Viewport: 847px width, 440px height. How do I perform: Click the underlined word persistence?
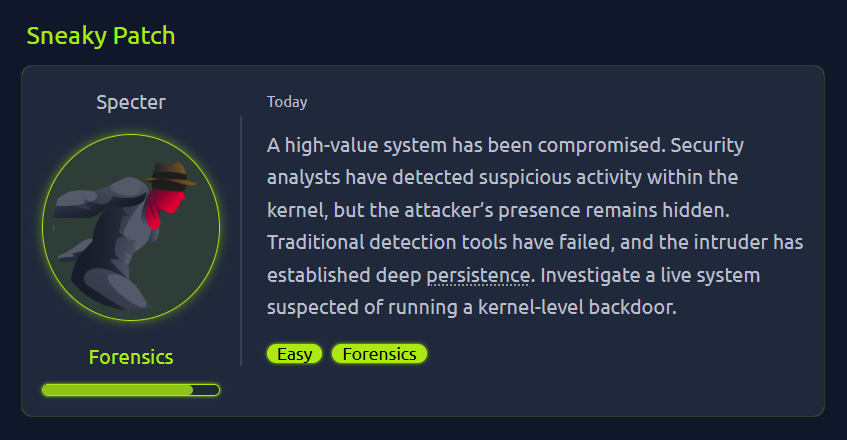click(479, 275)
